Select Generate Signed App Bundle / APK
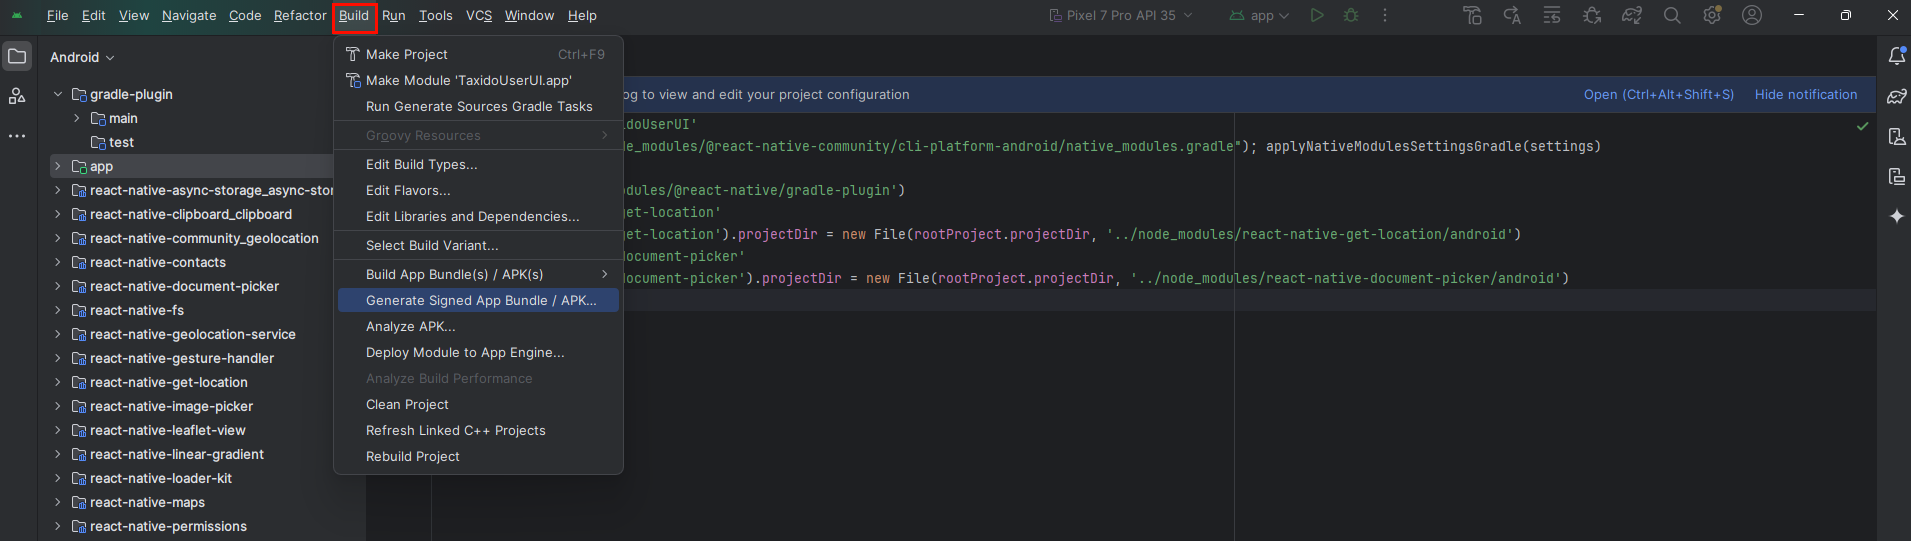This screenshot has width=1911, height=541. pyautogui.click(x=480, y=300)
